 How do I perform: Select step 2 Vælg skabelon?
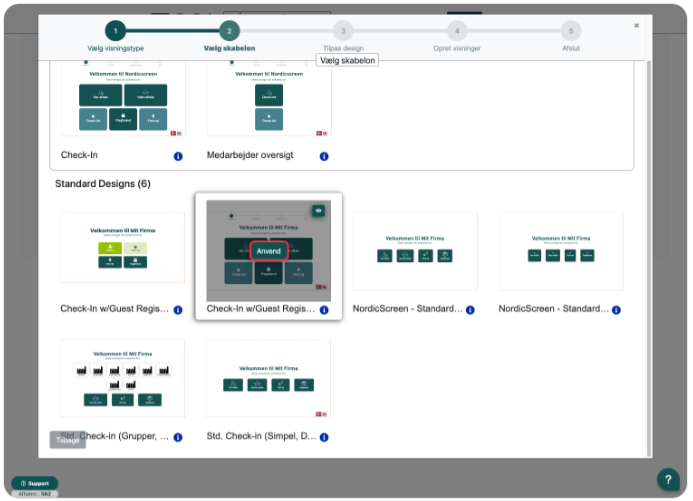(x=229, y=31)
